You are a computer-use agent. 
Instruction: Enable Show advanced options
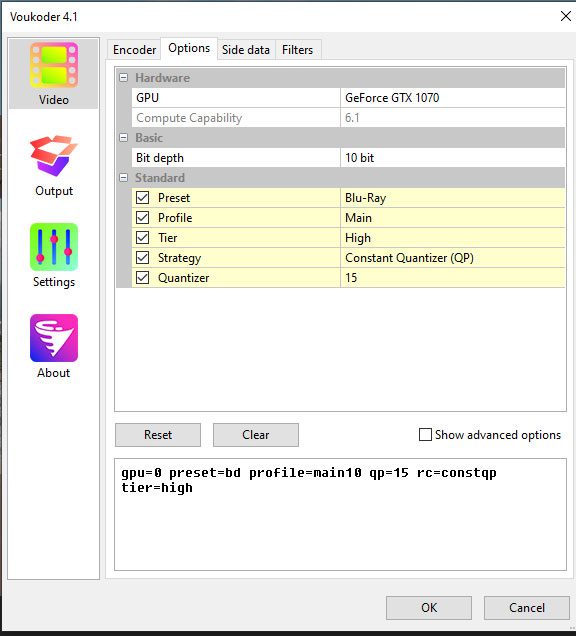point(425,434)
